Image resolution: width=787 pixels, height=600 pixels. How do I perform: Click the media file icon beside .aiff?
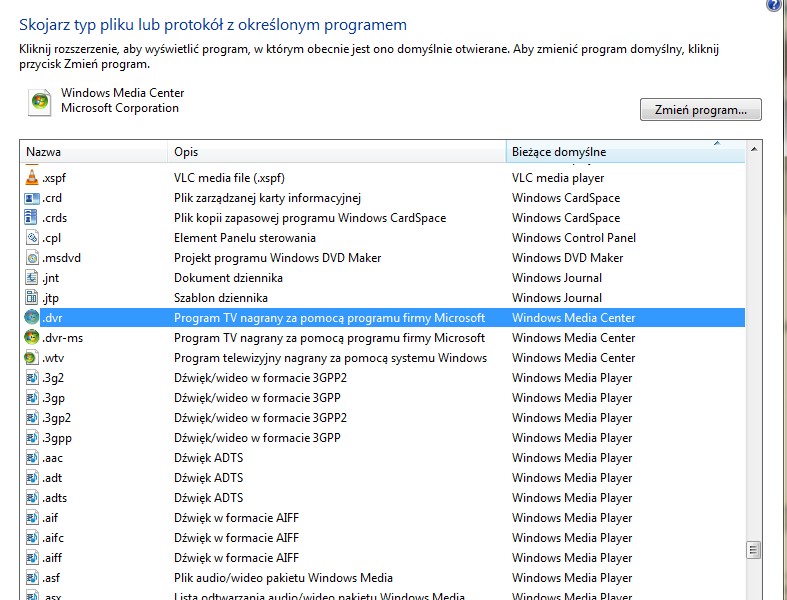tap(32, 558)
